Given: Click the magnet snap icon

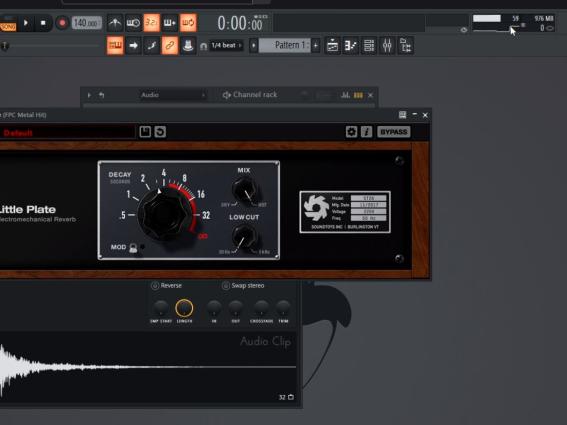Looking at the screenshot, I should (203, 46).
